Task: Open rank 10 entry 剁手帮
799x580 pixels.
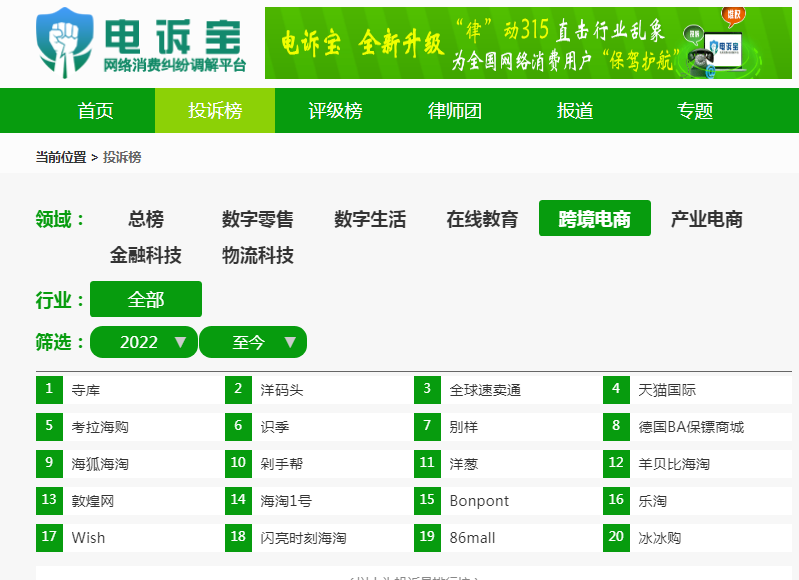Action: click(282, 464)
